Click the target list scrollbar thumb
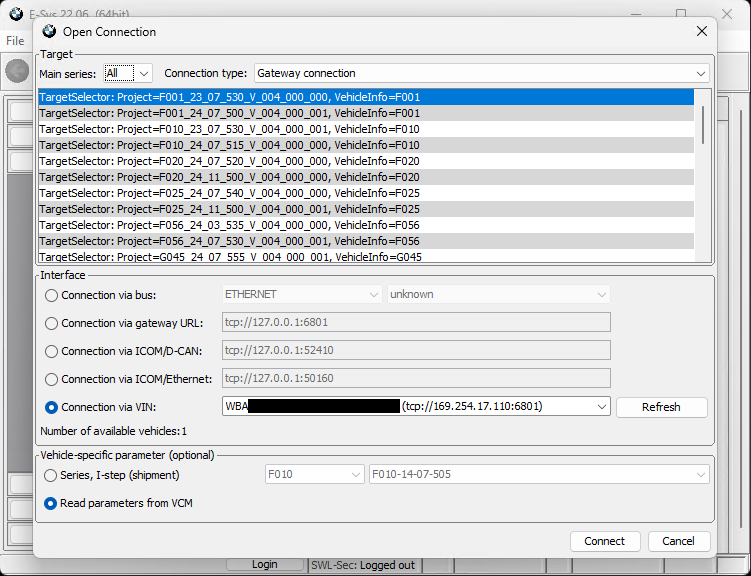 (x=703, y=125)
